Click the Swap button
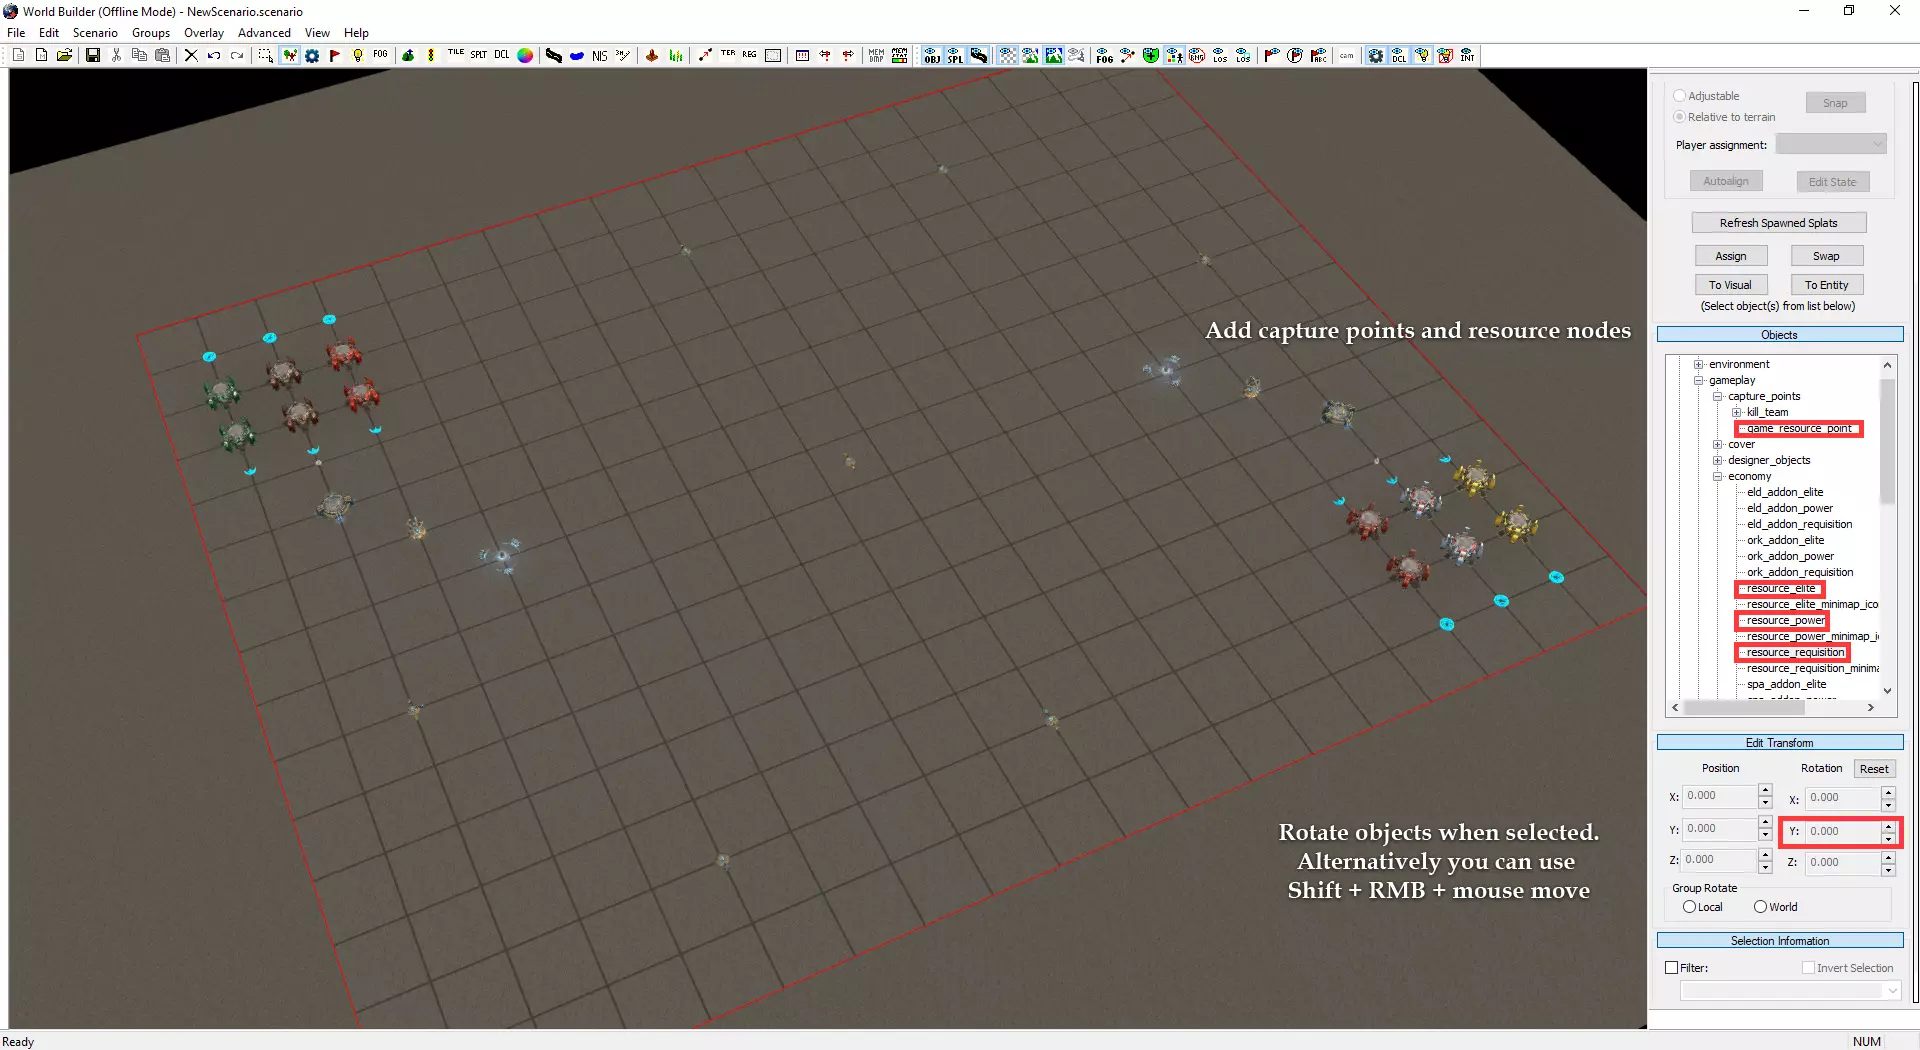Viewport: 1920px width, 1050px height. click(x=1827, y=256)
